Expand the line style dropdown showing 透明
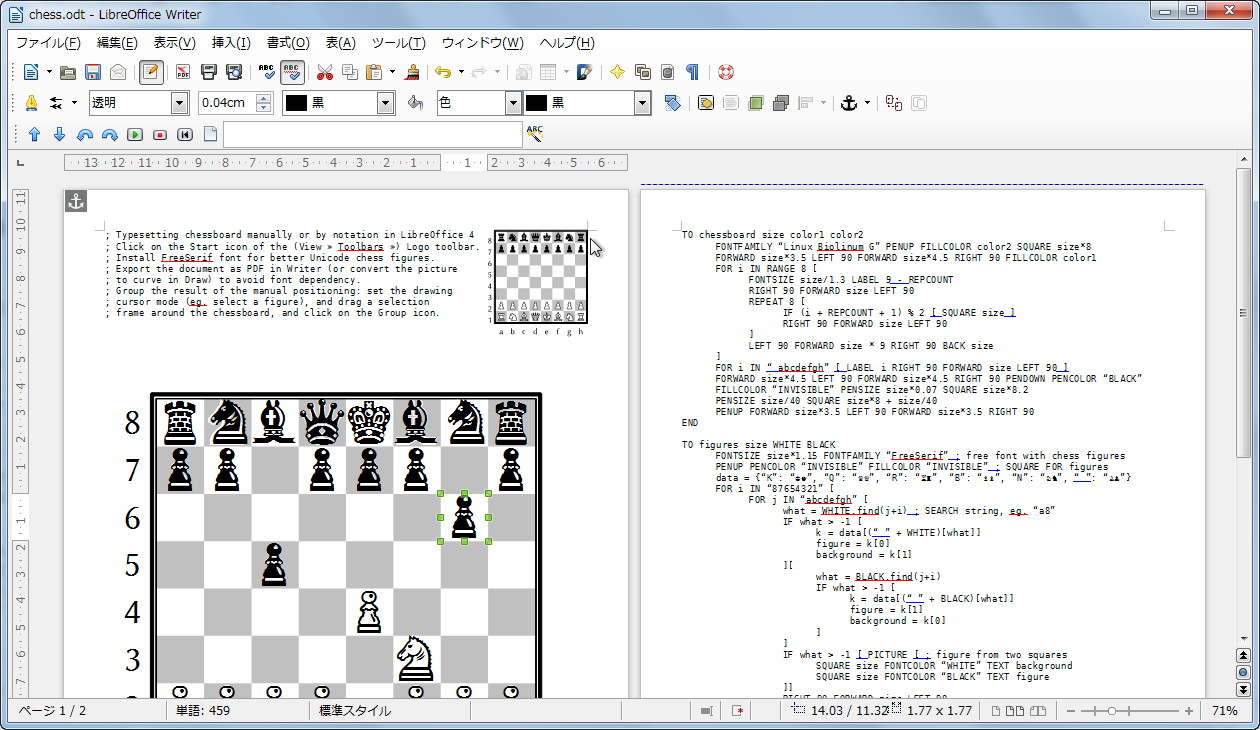This screenshot has width=1260, height=730. [x=179, y=103]
